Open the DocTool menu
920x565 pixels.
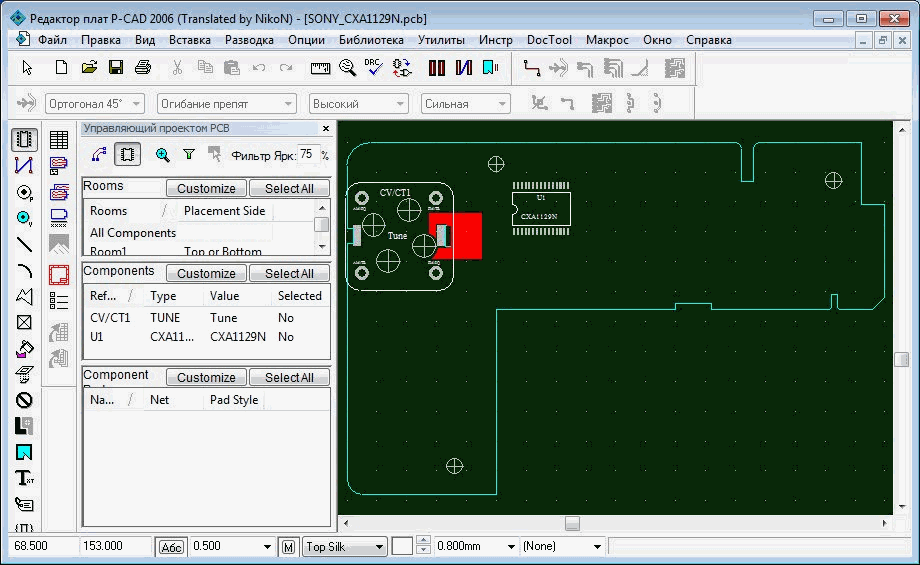click(549, 40)
